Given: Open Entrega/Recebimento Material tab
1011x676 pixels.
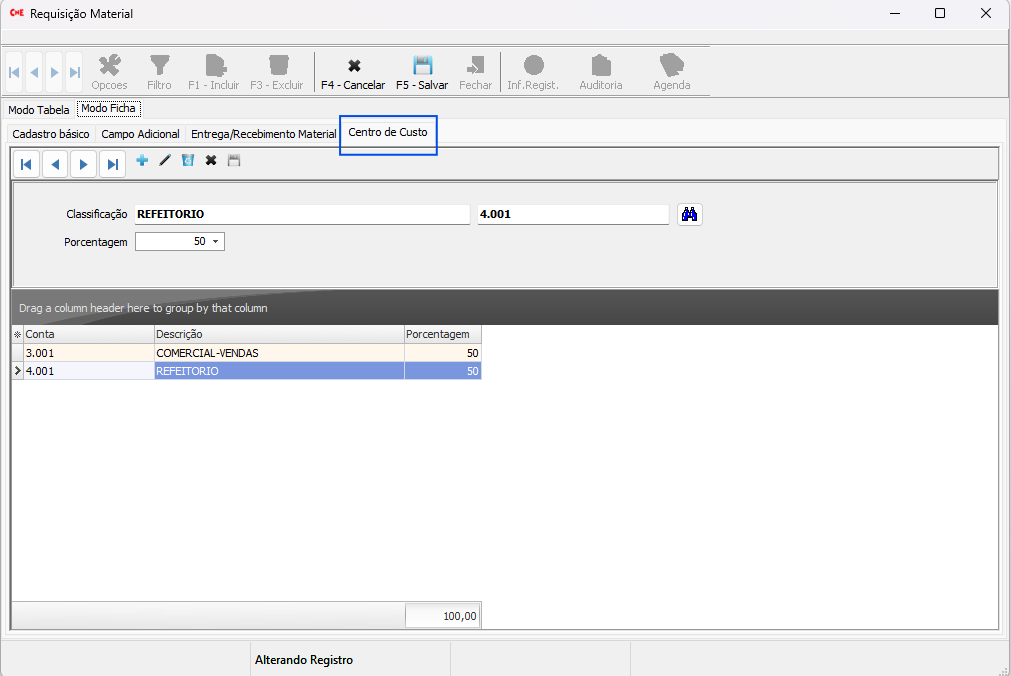Looking at the screenshot, I should pos(264,134).
